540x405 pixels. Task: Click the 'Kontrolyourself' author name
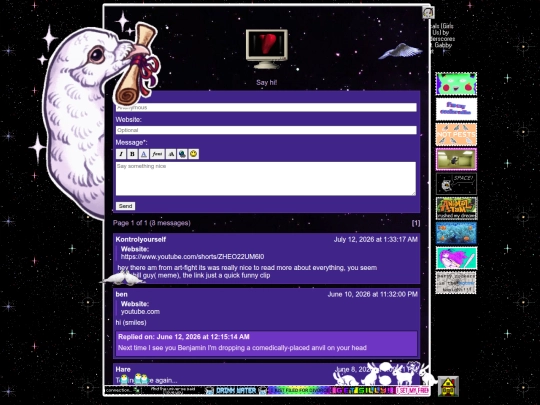(141, 239)
